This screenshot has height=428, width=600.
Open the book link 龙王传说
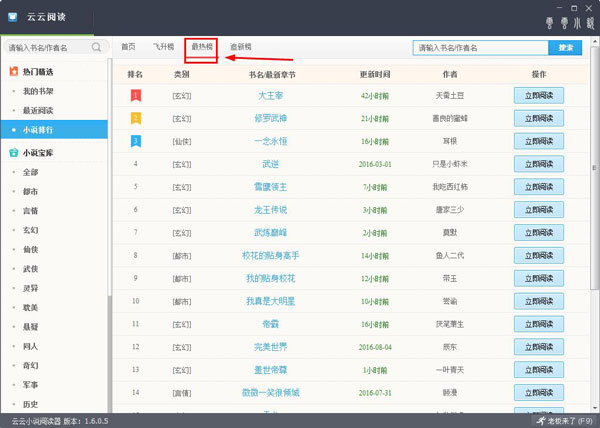pyautogui.click(x=271, y=210)
